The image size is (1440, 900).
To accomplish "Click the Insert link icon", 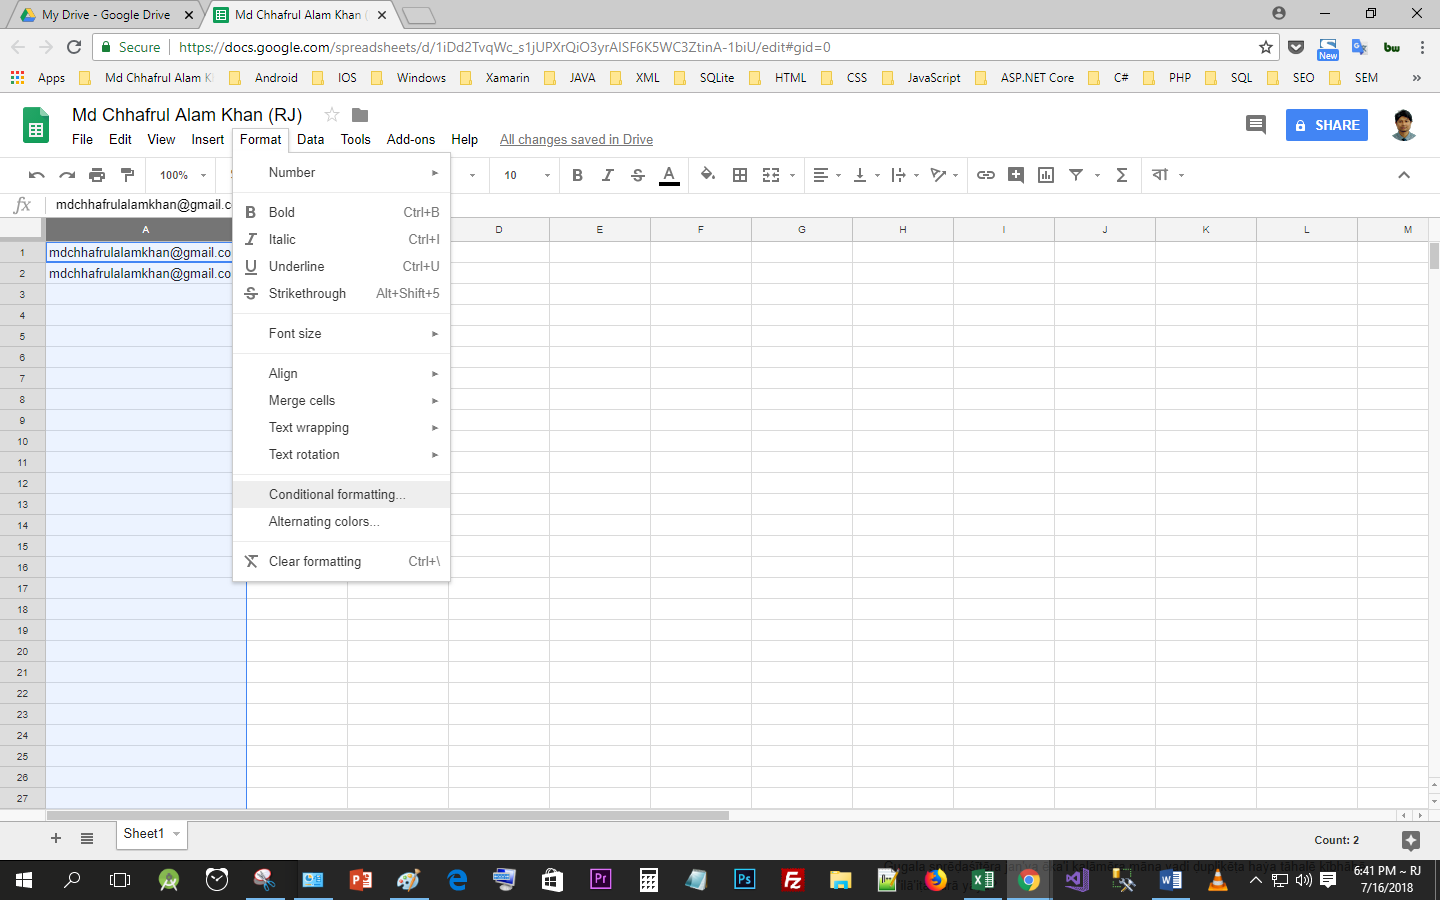I will pos(986,175).
